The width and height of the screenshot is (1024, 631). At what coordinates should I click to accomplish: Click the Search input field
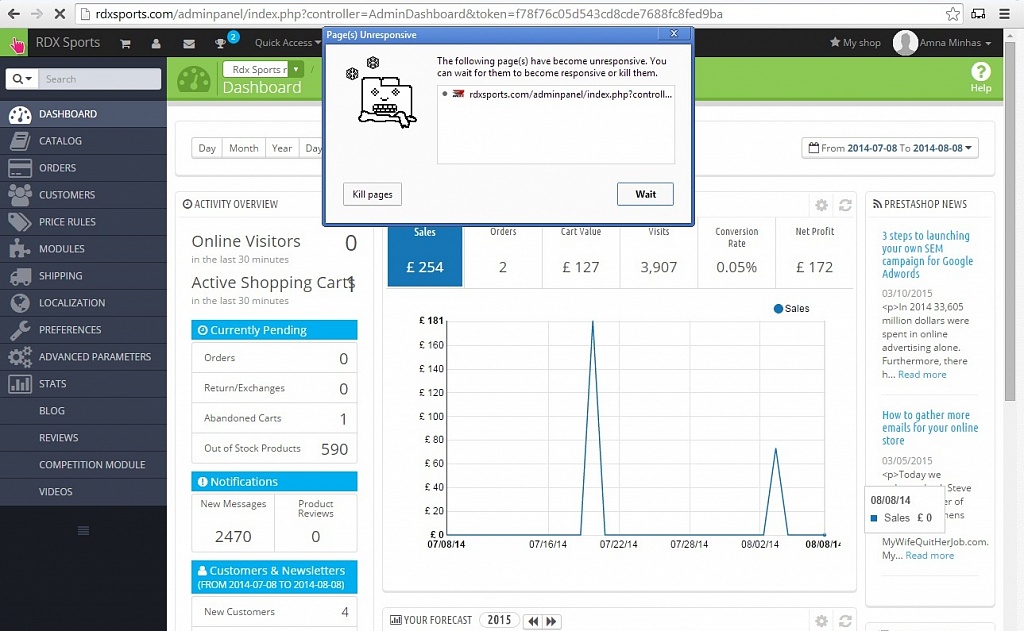(100, 79)
